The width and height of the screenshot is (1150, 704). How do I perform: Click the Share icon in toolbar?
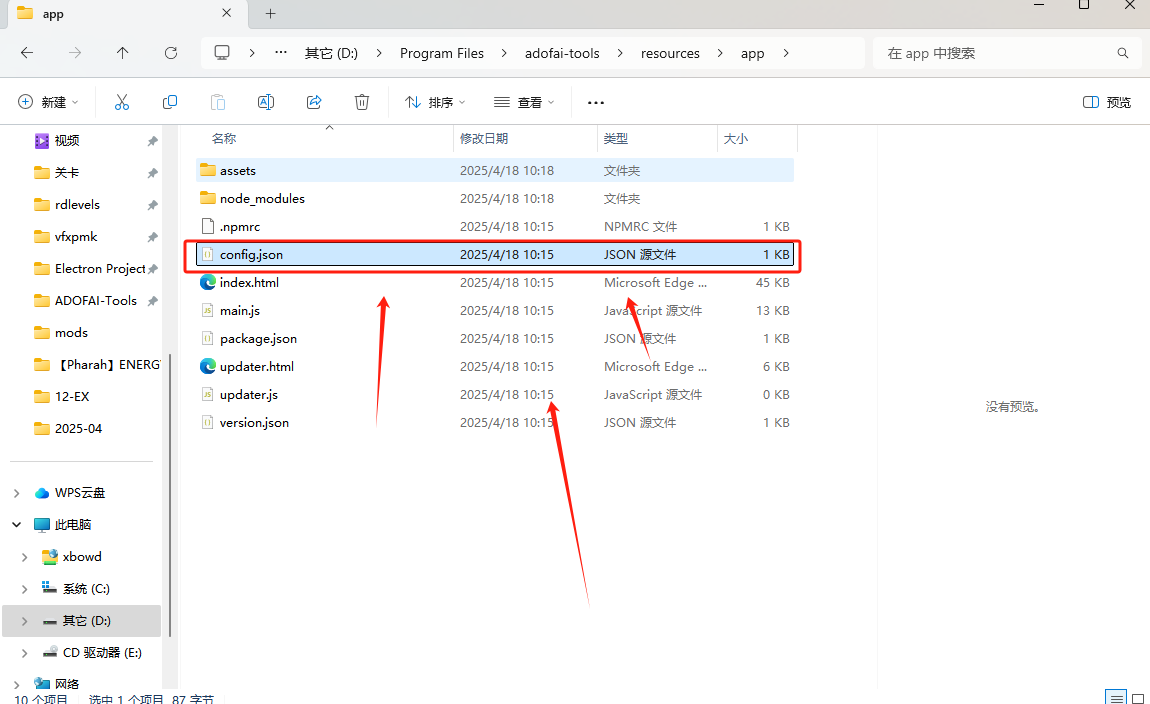(x=314, y=102)
